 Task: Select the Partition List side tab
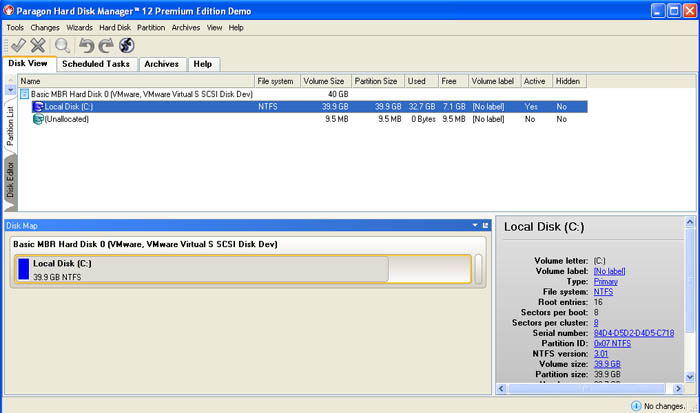(10, 126)
